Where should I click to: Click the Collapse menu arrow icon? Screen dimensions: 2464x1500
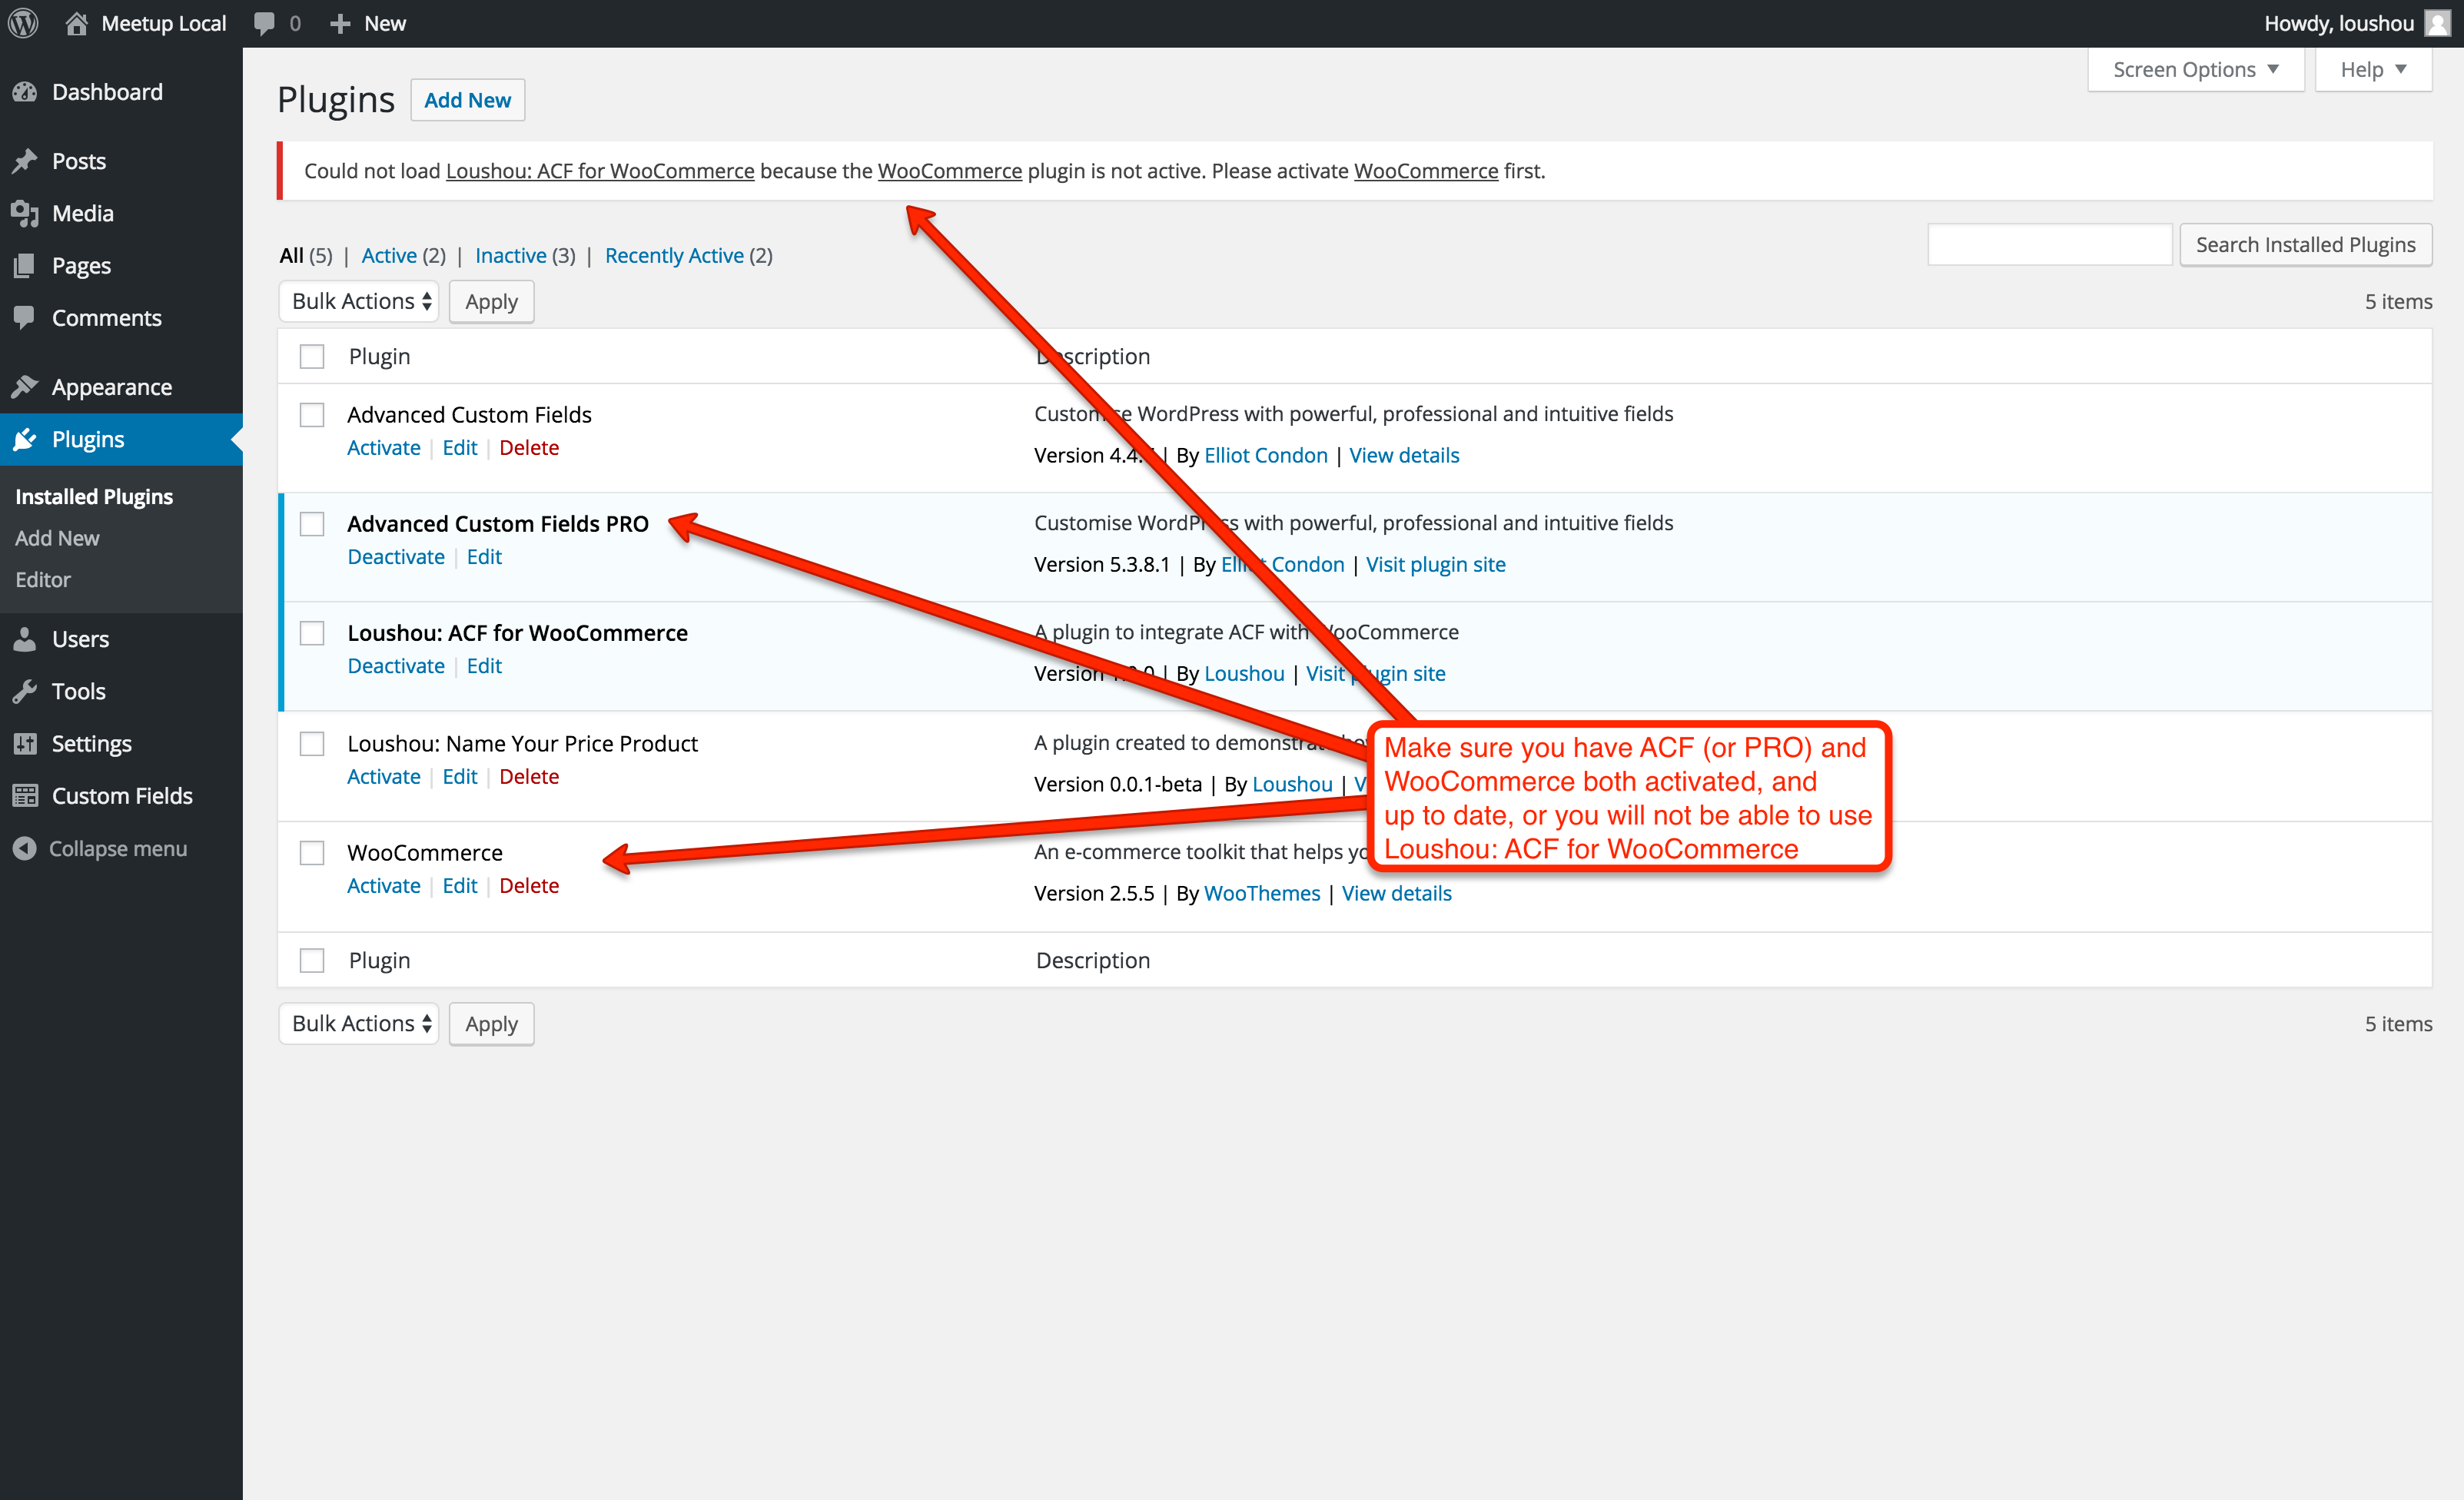click(25, 848)
